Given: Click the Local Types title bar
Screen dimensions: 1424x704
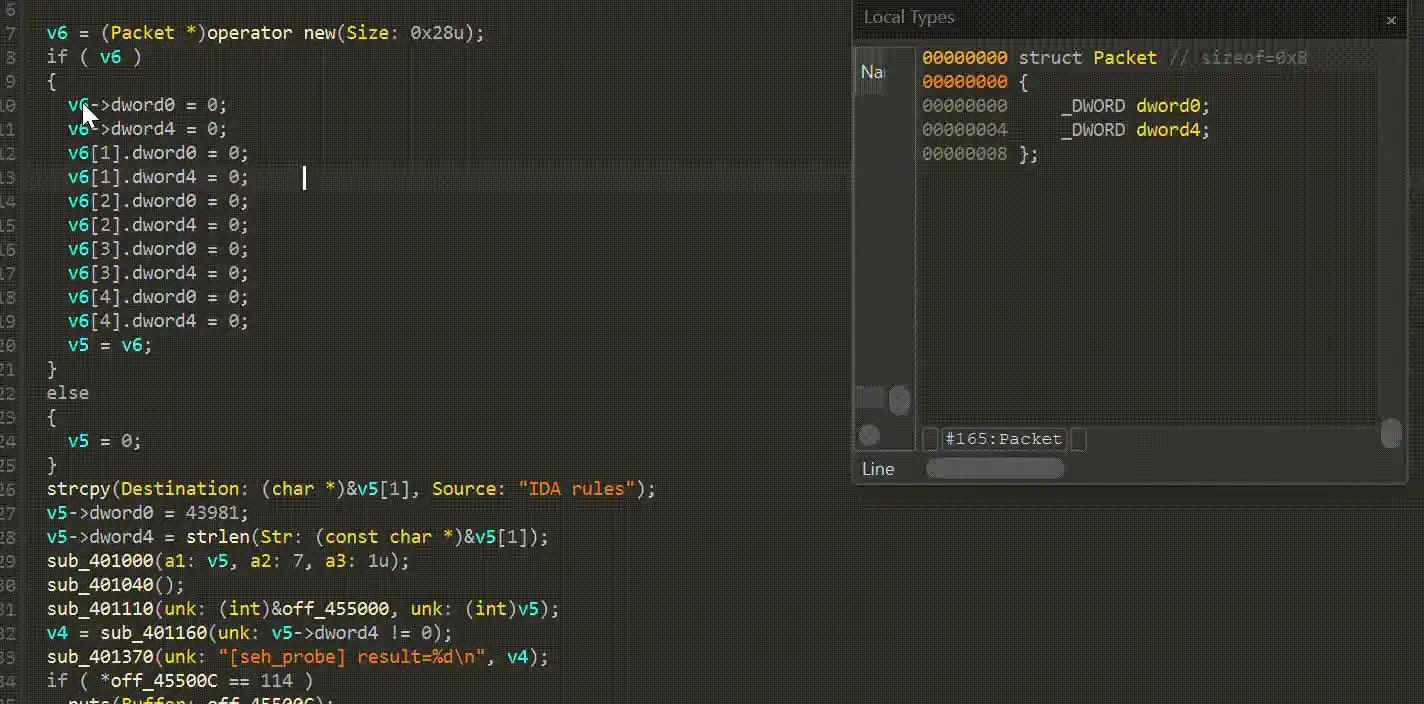Looking at the screenshot, I should pyautogui.click(x=1100, y=18).
